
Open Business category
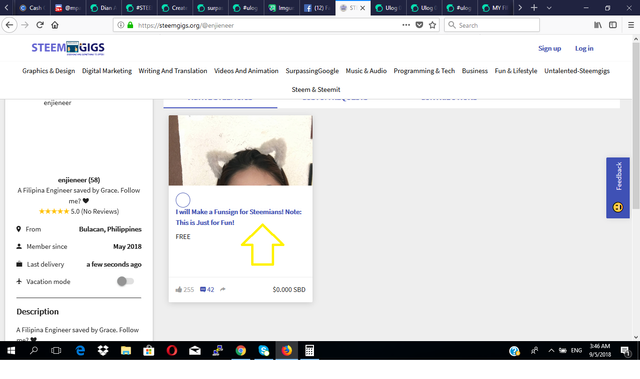(x=475, y=71)
